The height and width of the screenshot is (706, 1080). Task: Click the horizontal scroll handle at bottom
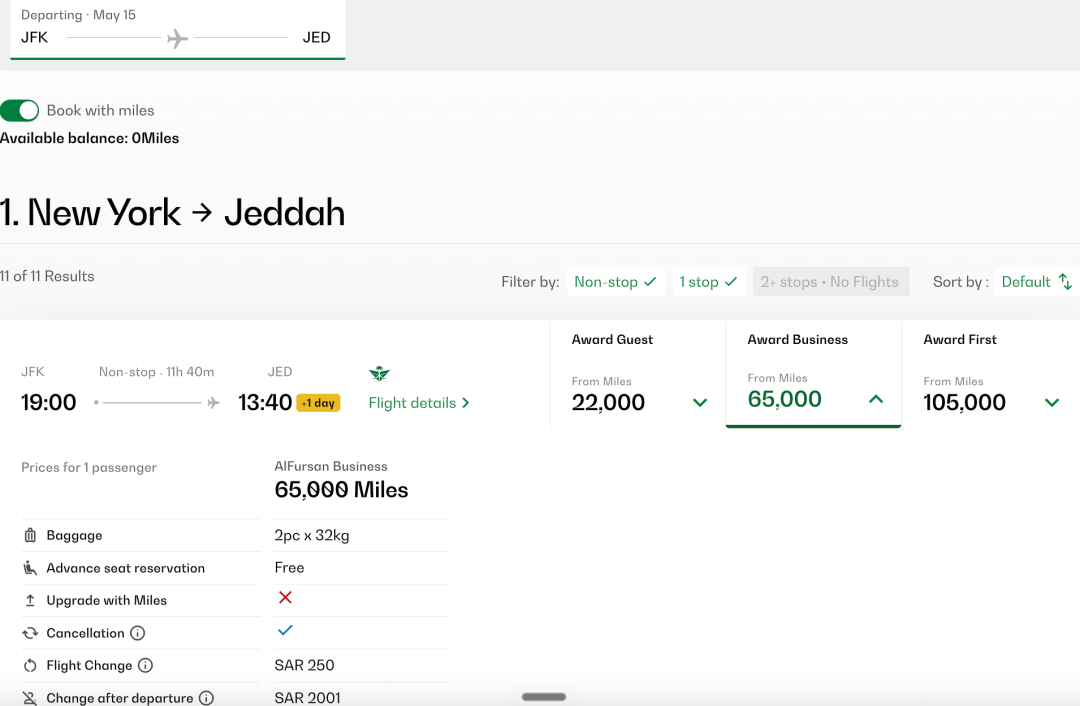544,697
